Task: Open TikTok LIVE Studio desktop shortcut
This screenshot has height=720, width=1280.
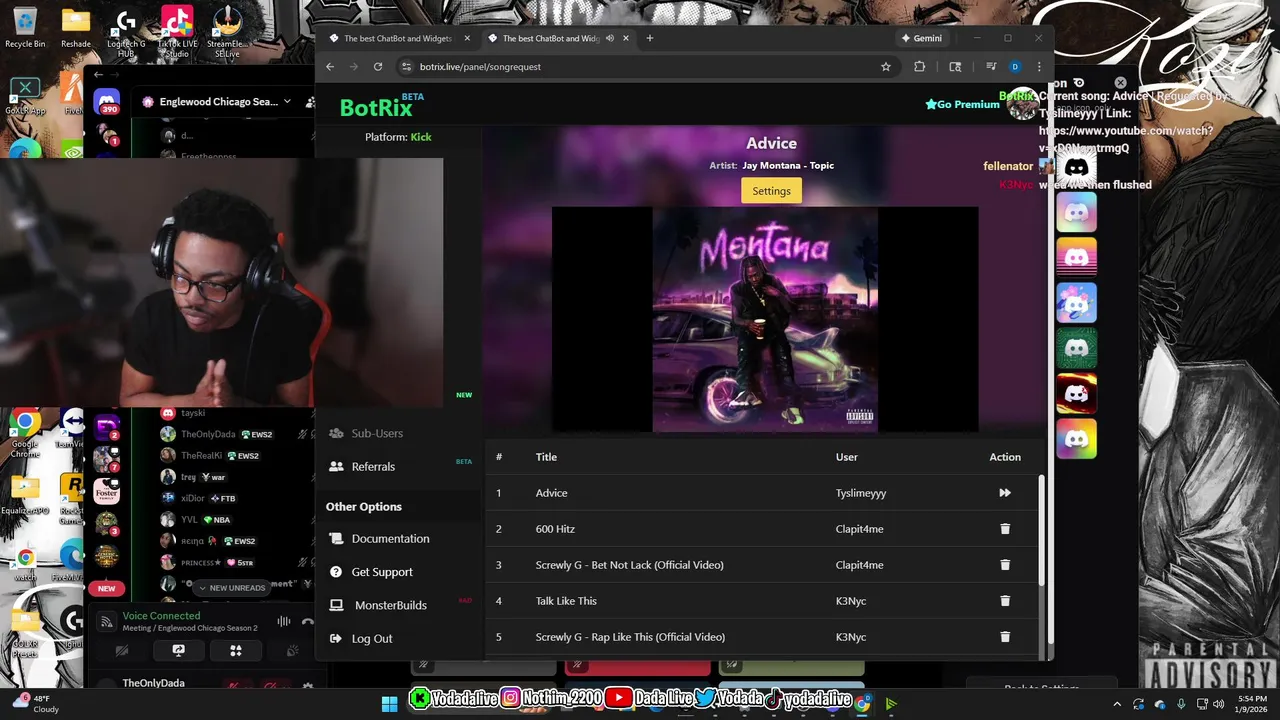Action: pos(177,33)
